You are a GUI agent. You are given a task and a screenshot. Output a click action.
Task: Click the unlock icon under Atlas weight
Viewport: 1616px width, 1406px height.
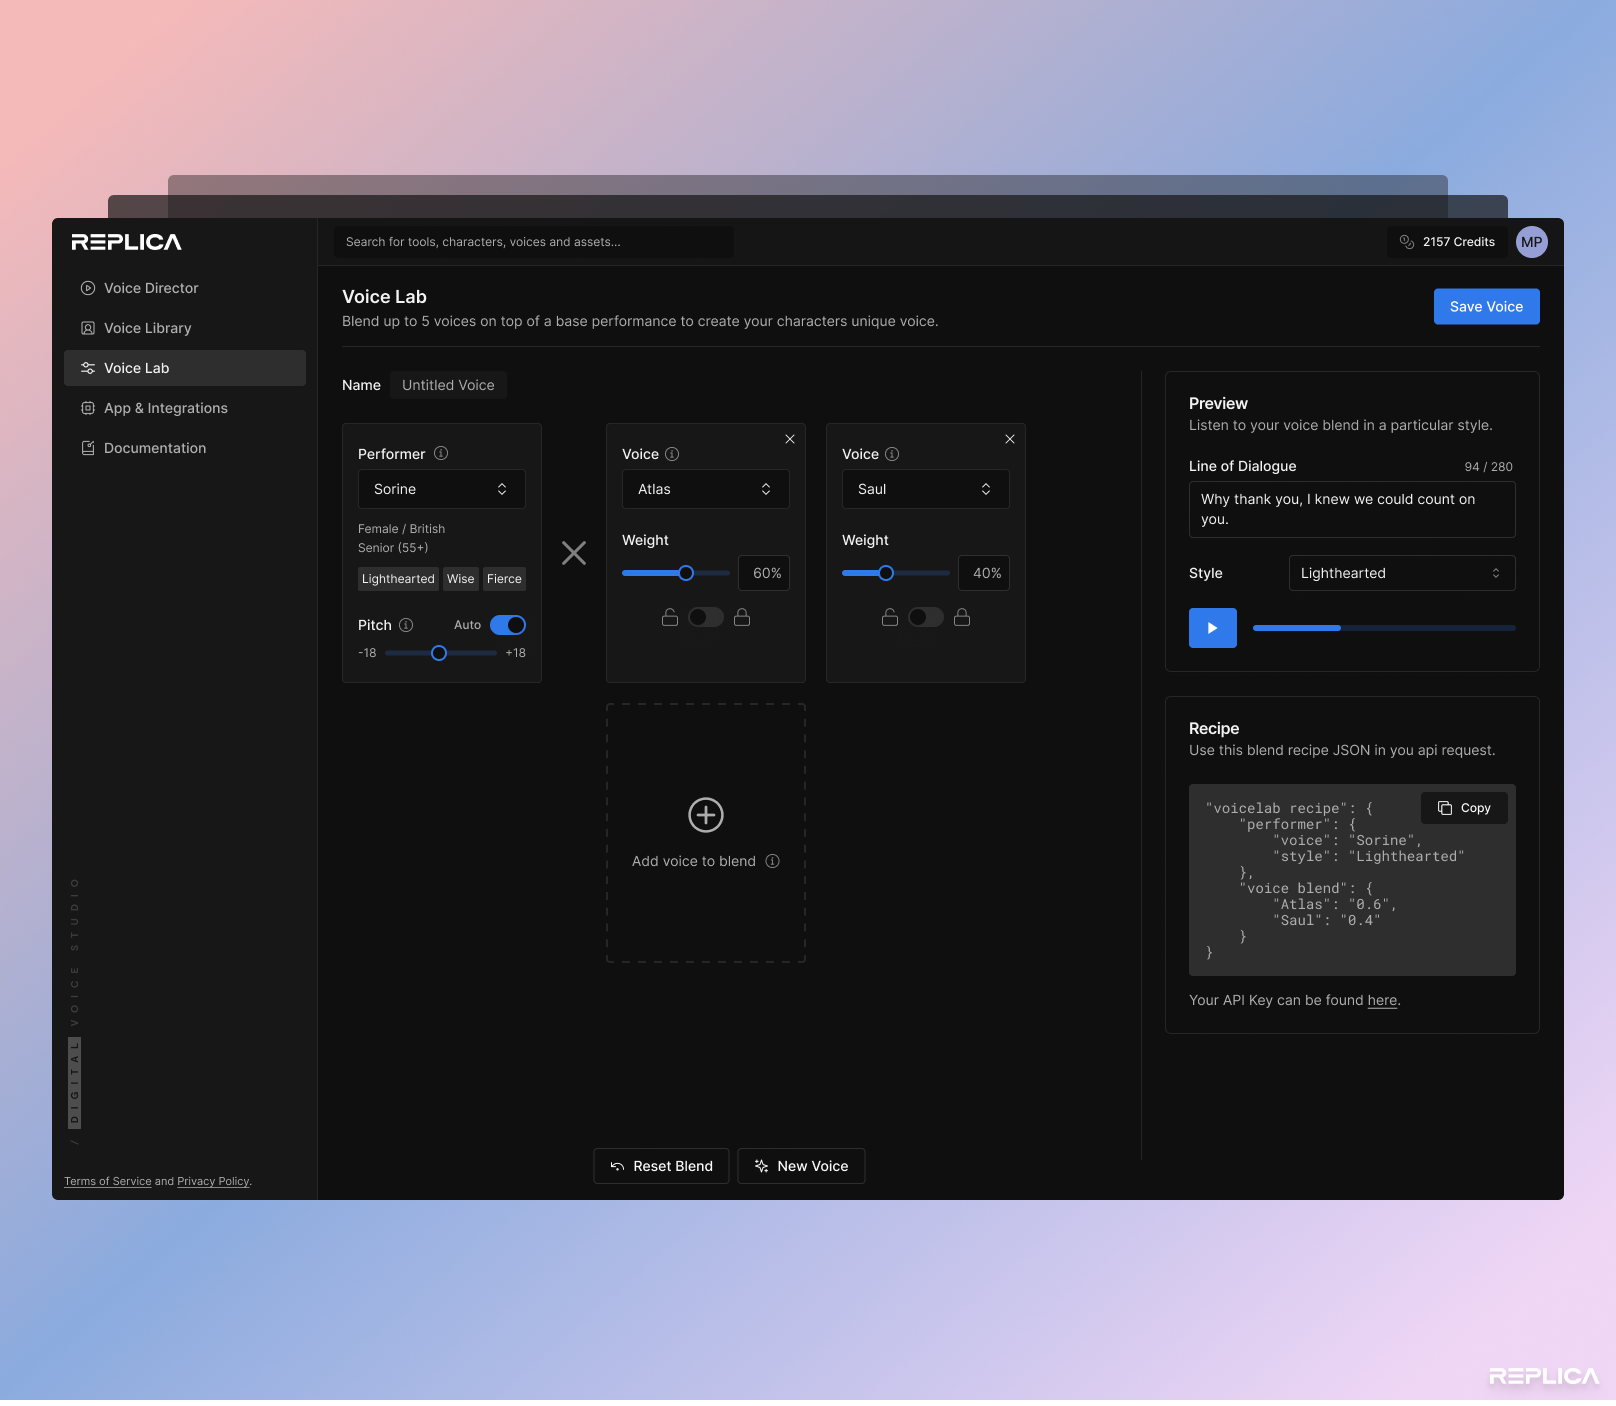tap(670, 617)
